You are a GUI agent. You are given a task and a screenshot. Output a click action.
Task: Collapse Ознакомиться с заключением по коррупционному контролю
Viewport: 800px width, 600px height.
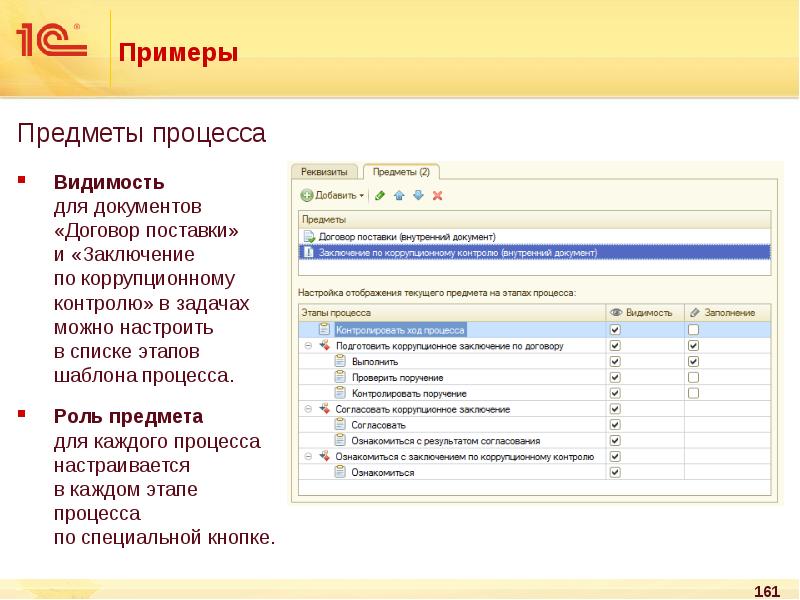point(306,456)
